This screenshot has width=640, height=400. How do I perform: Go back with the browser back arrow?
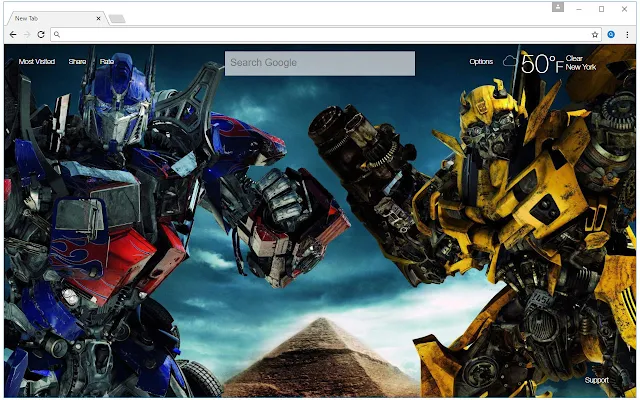13,35
